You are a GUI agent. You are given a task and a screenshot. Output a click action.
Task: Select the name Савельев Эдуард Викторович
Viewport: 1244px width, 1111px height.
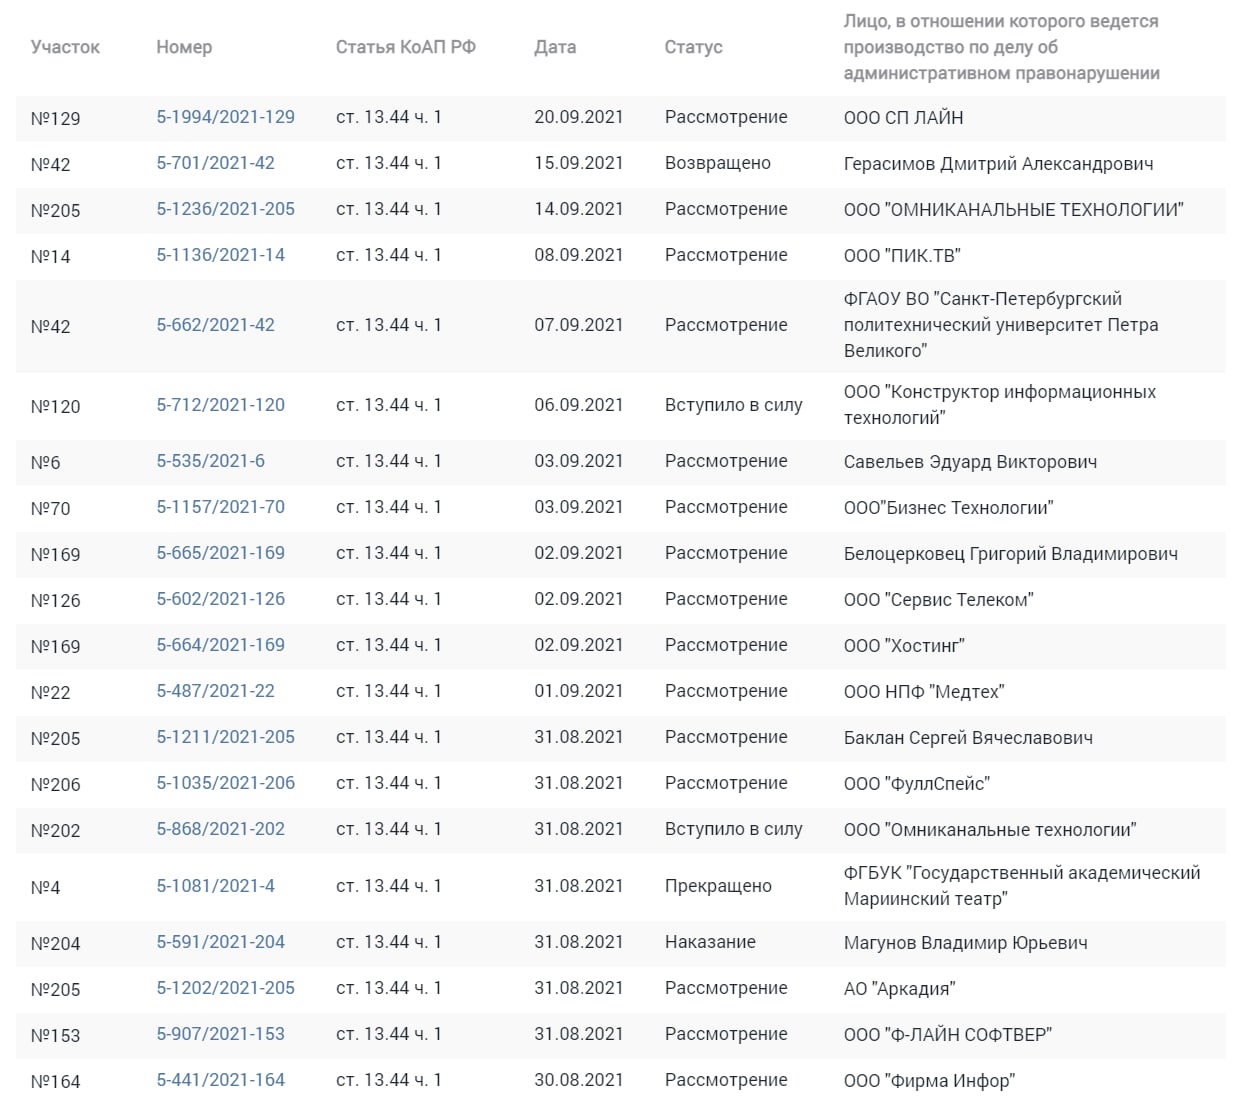tap(970, 461)
